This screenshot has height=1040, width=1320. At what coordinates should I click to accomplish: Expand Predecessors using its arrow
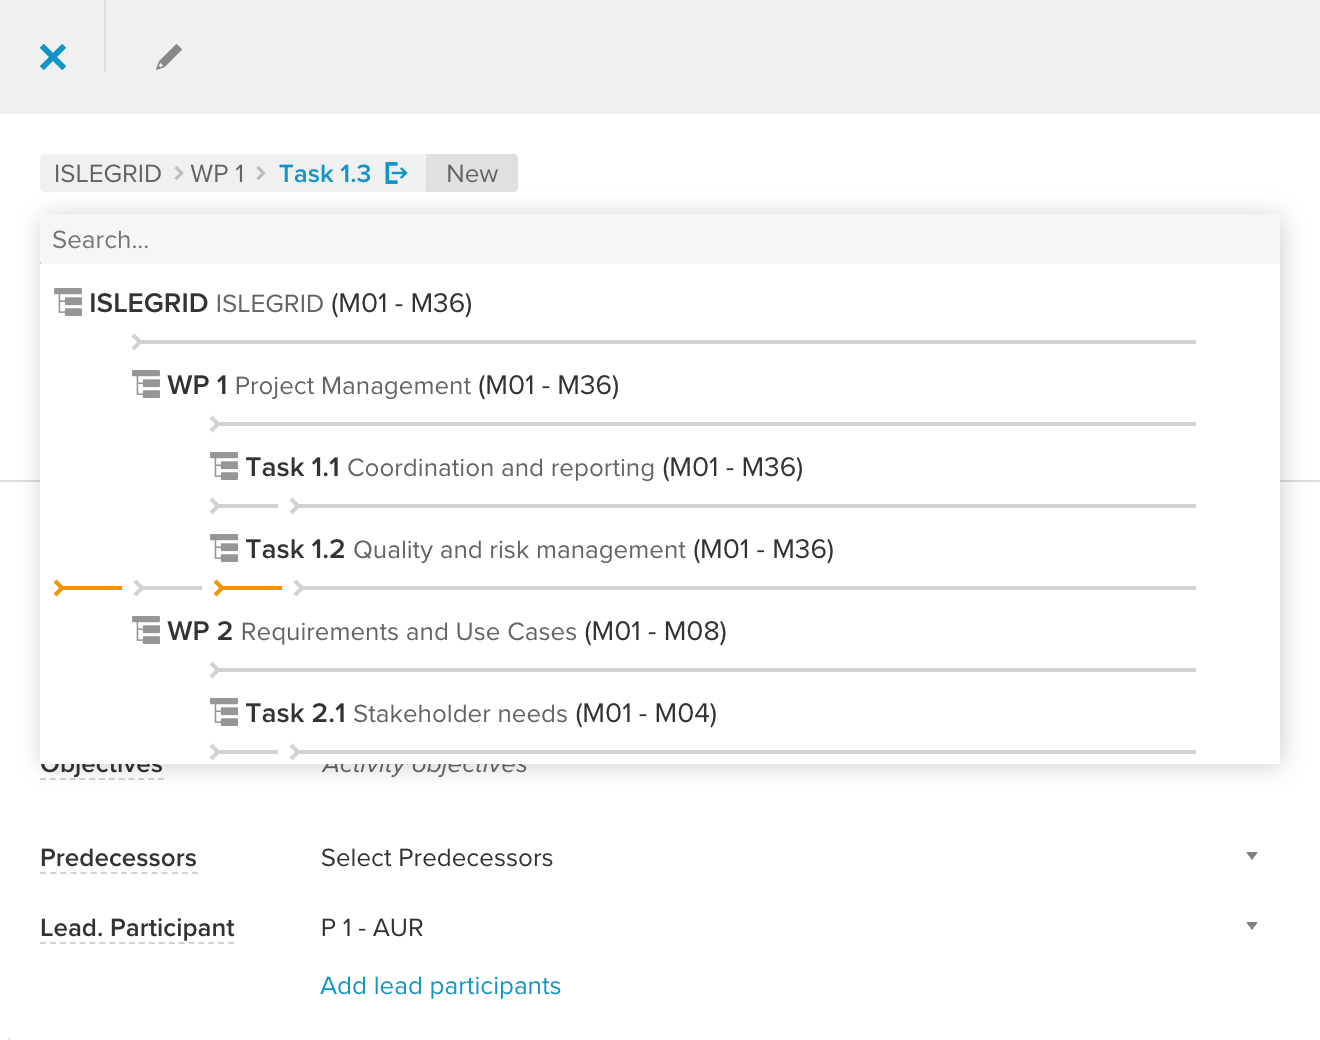[x=1252, y=856]
